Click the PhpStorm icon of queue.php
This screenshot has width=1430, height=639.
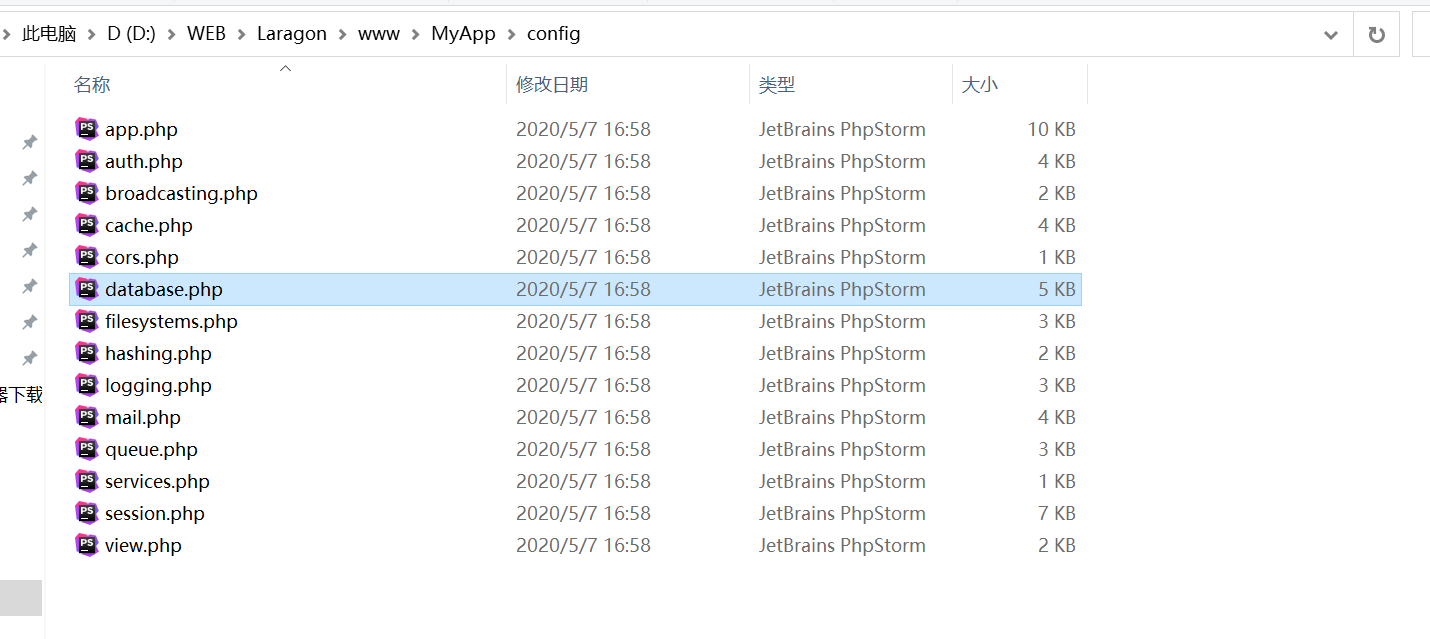[87, 448]
